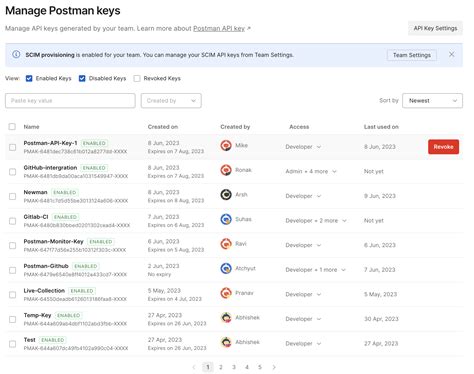This screenshot has height=374, width=474.
Task: Go to page 5 of results
Action: (260, 367)
